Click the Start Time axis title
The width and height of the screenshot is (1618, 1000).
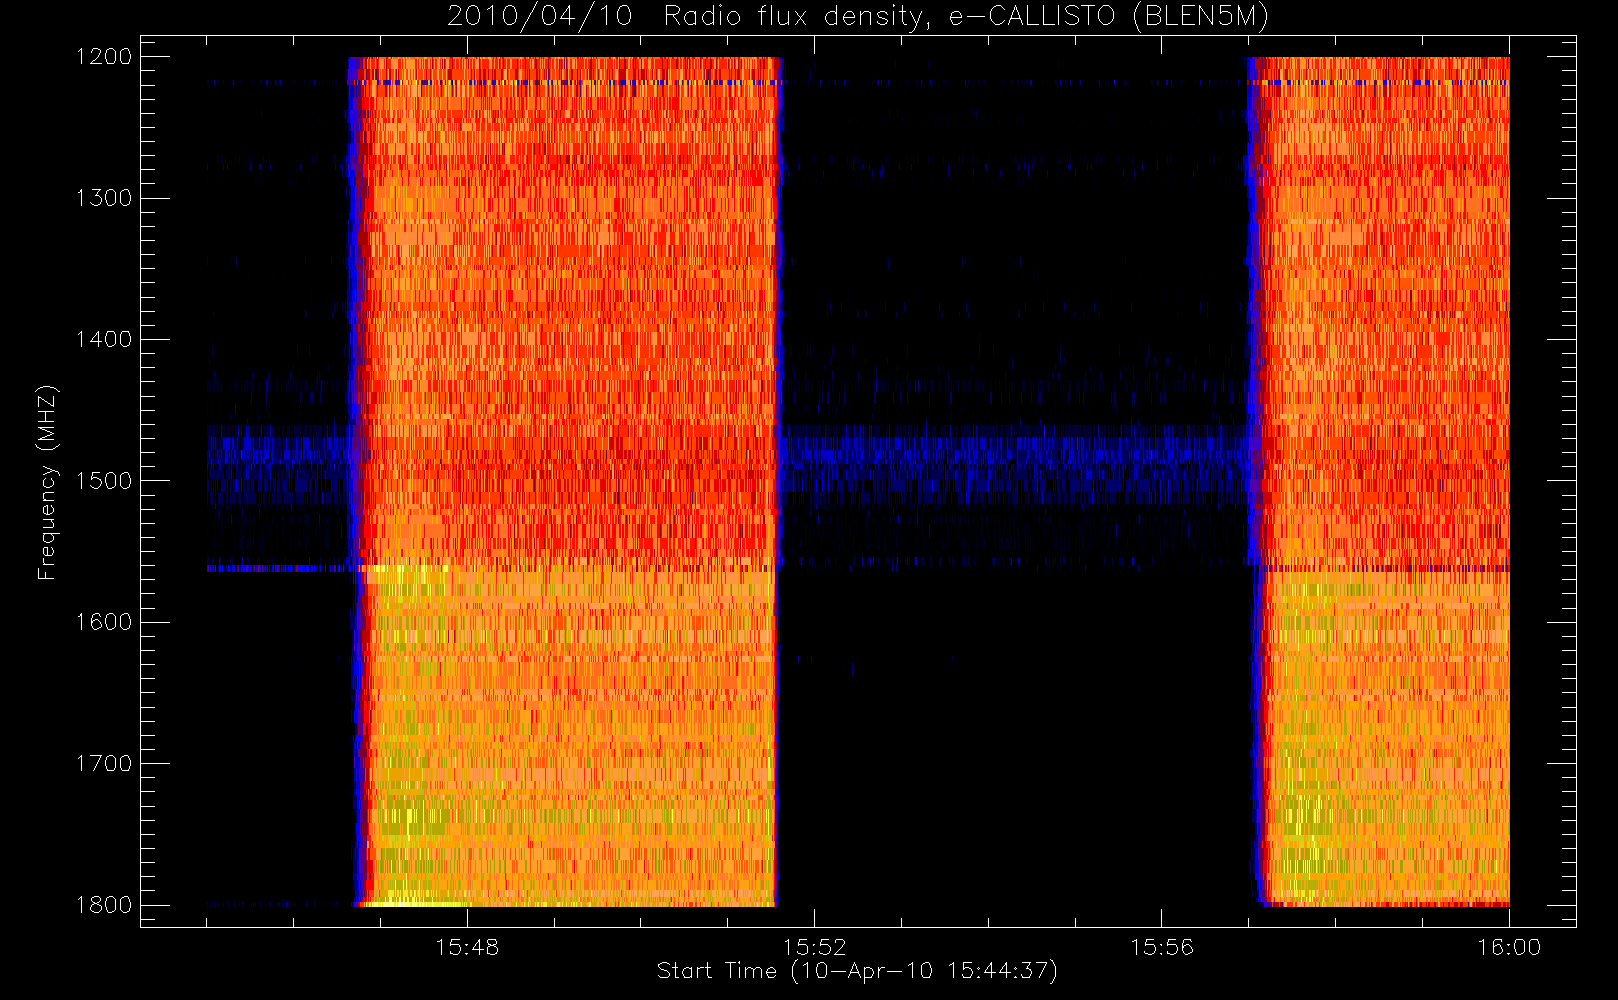click(x=857, y=971)
